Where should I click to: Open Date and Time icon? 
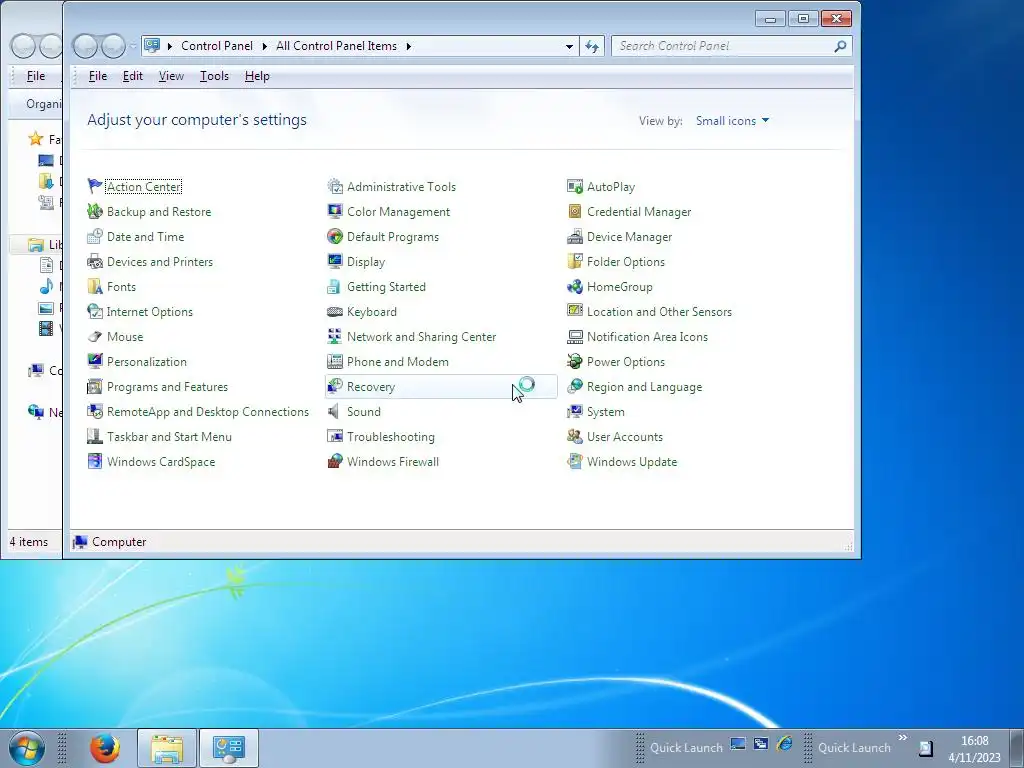tap(95, 236)
